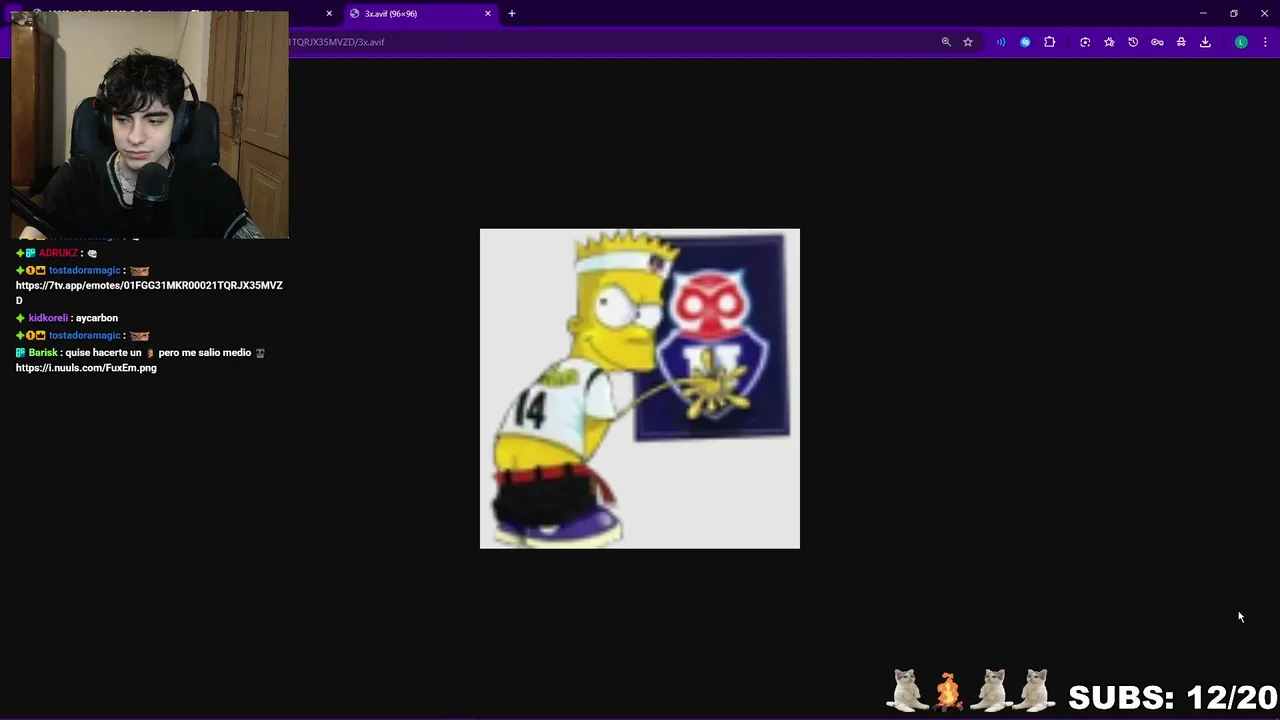The height and width of the screenshot is (720, 1280).
Task: Open the Downloads arrow icon
Action: 1205,42
